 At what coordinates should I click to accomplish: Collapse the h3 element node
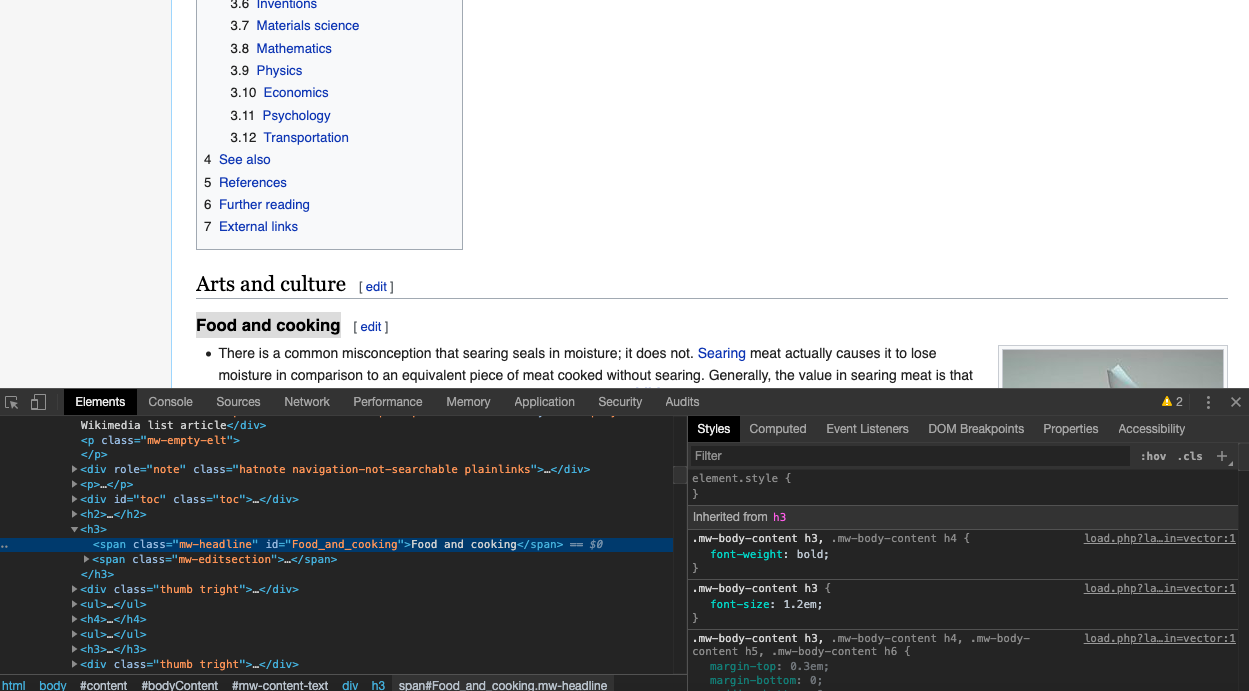click(x=75, y=529)
